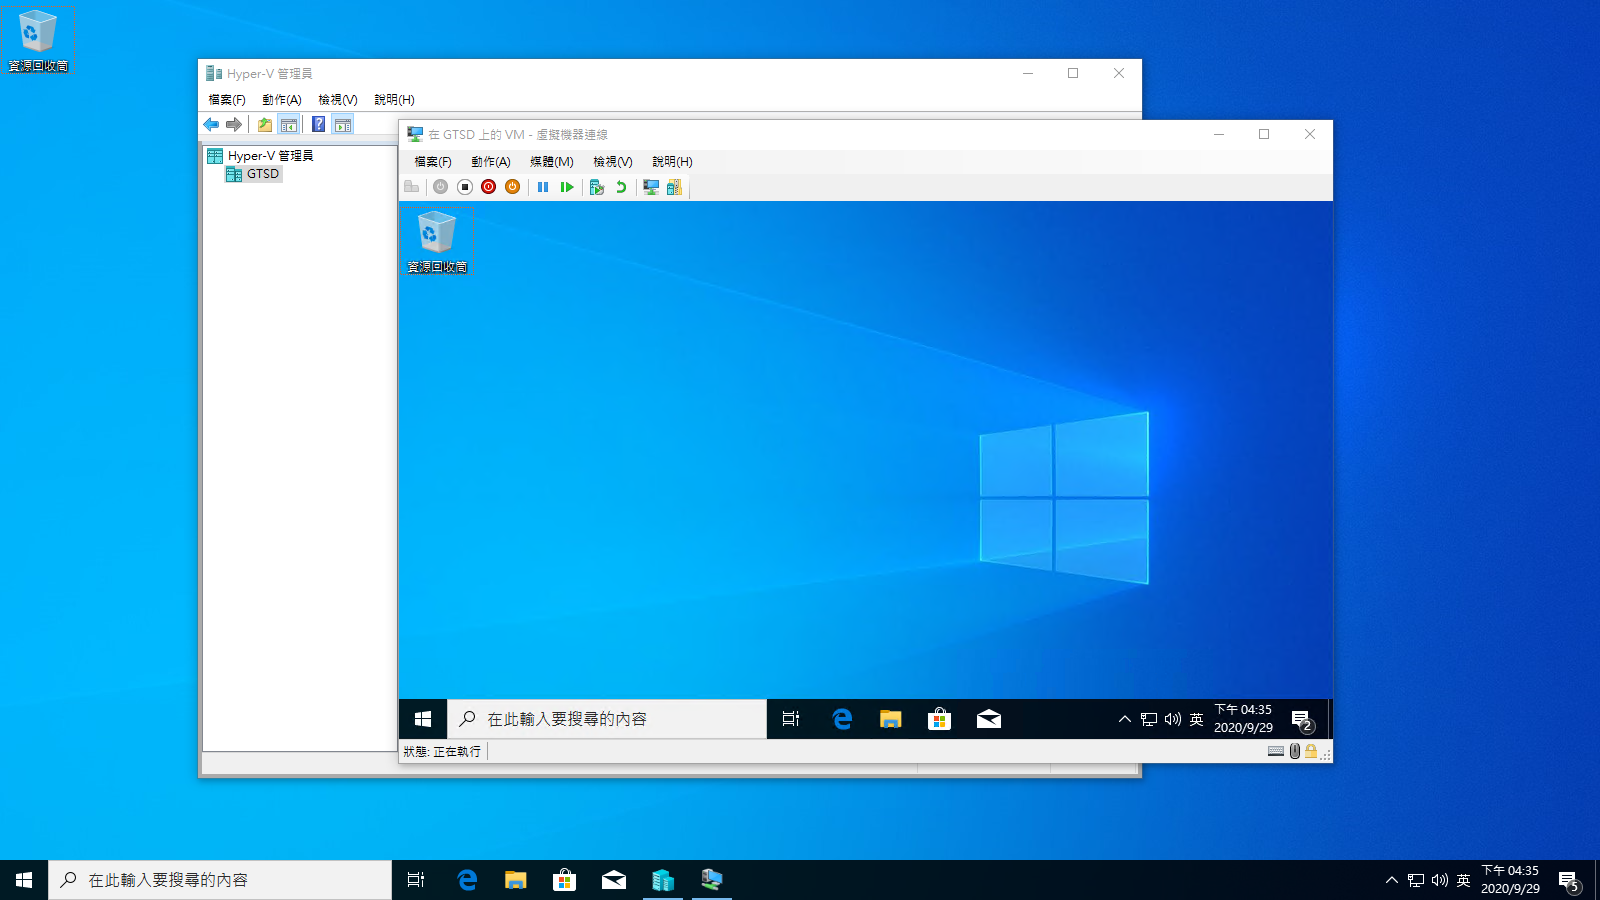1600x900 pixels.
Task: Click the red Shut Down VM icon
Action: 489,187
